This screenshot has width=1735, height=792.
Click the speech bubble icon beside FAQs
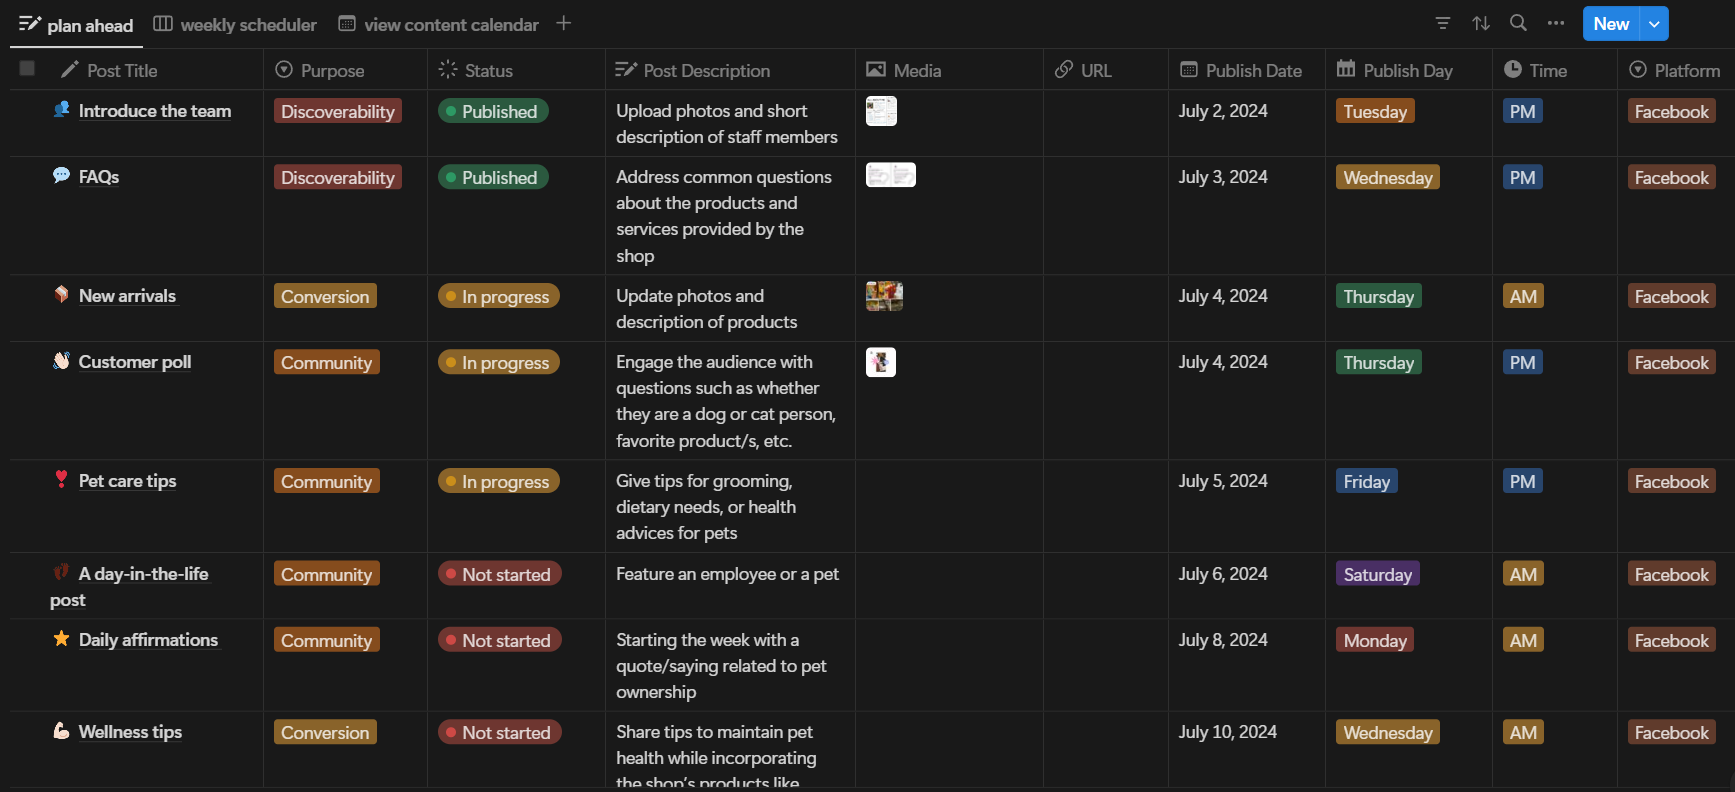[x=61, y=176]
